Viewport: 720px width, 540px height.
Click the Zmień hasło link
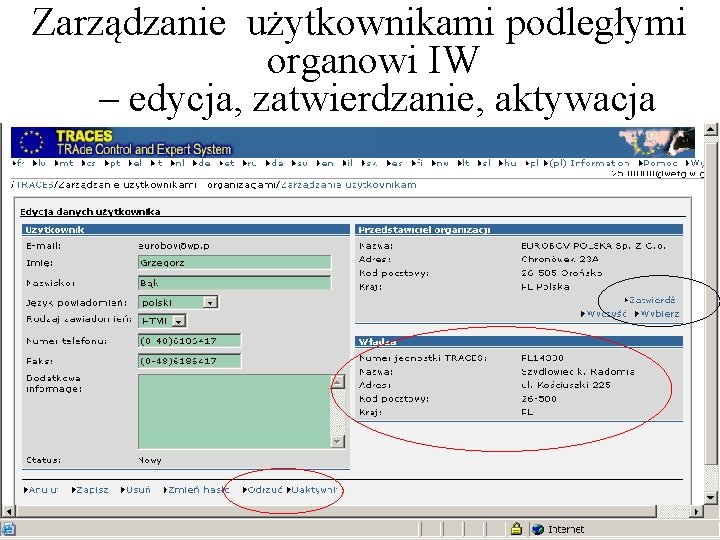click(196, 490)
